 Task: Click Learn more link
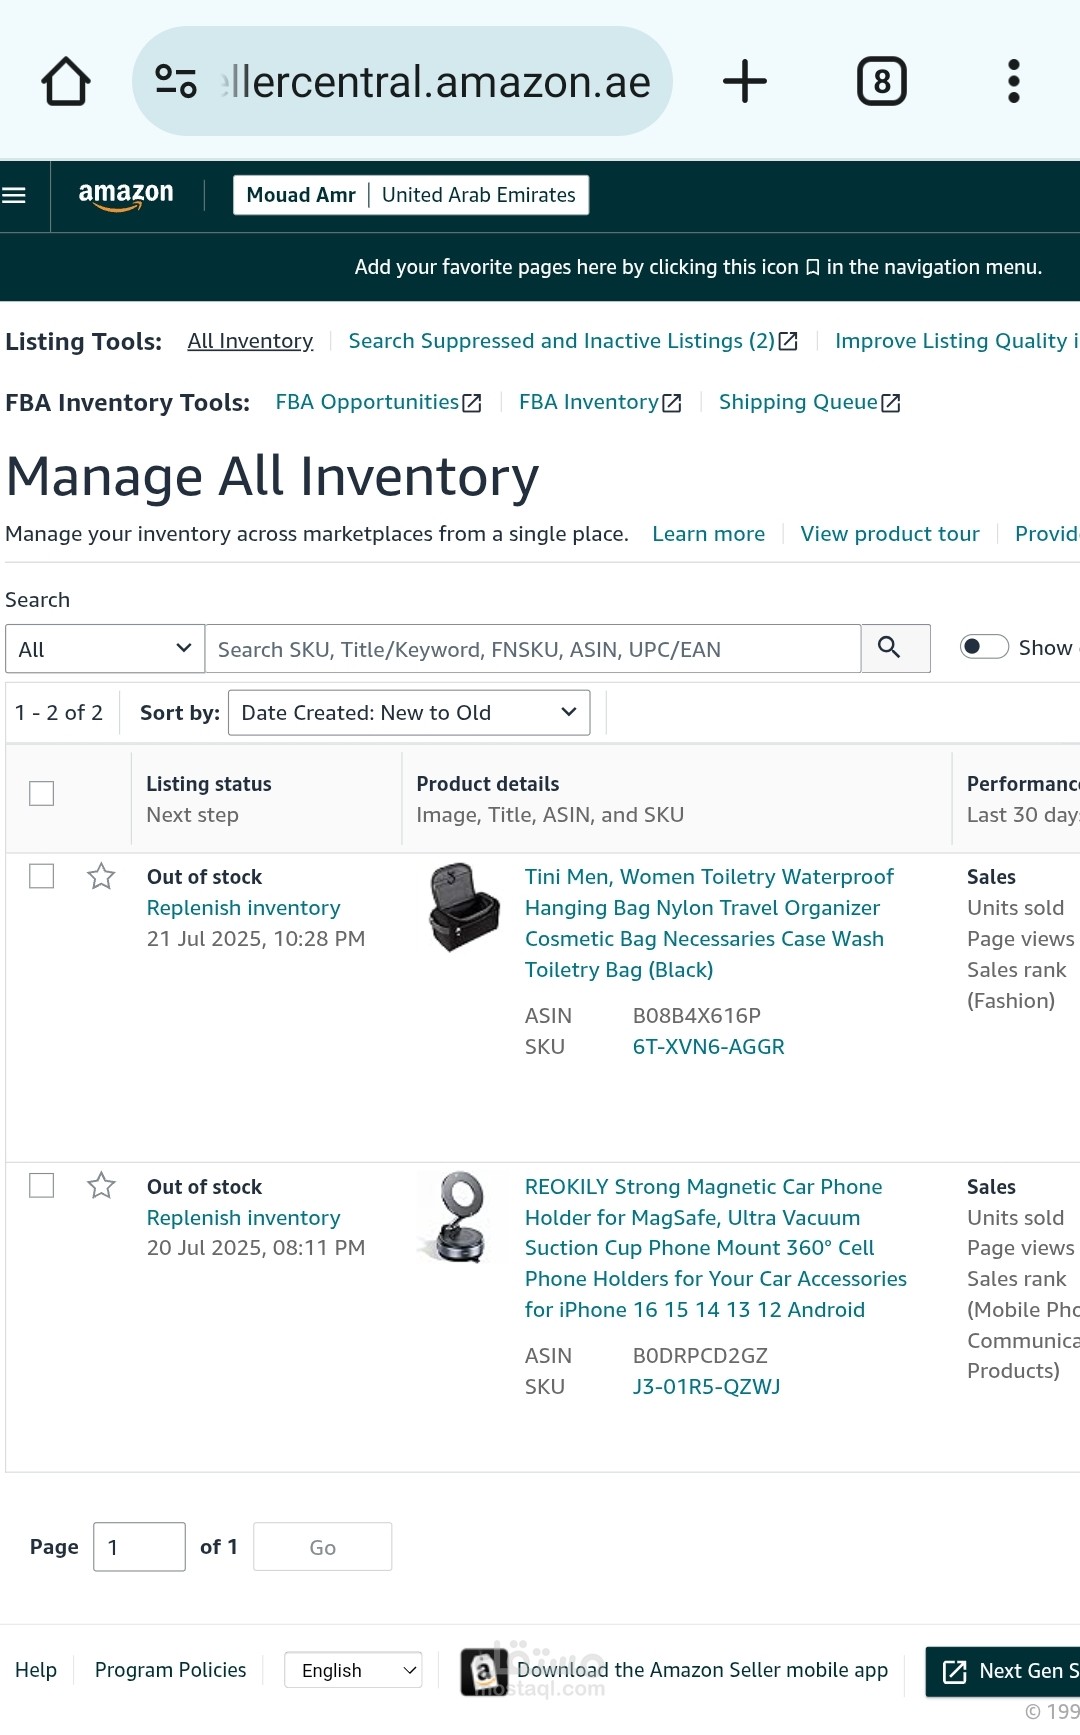pyautogui.click(x=708, y=534)
